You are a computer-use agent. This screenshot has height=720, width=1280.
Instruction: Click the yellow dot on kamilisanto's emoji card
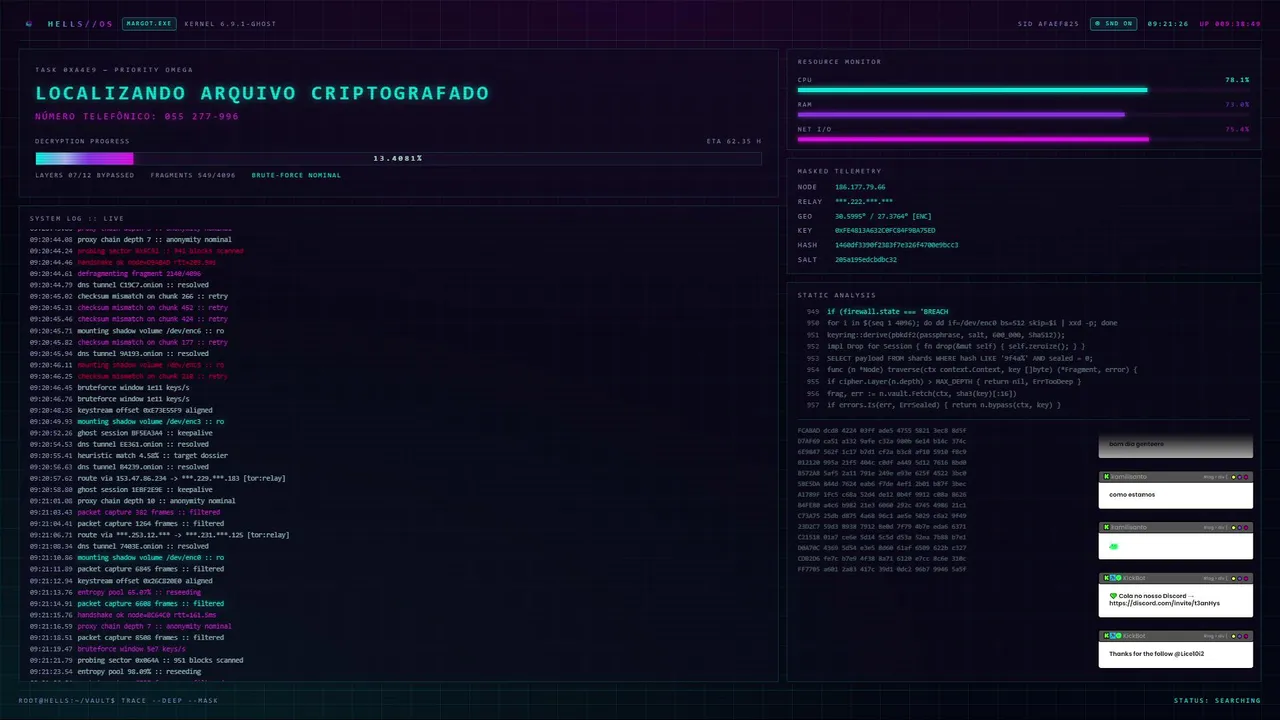[1233, 527]
